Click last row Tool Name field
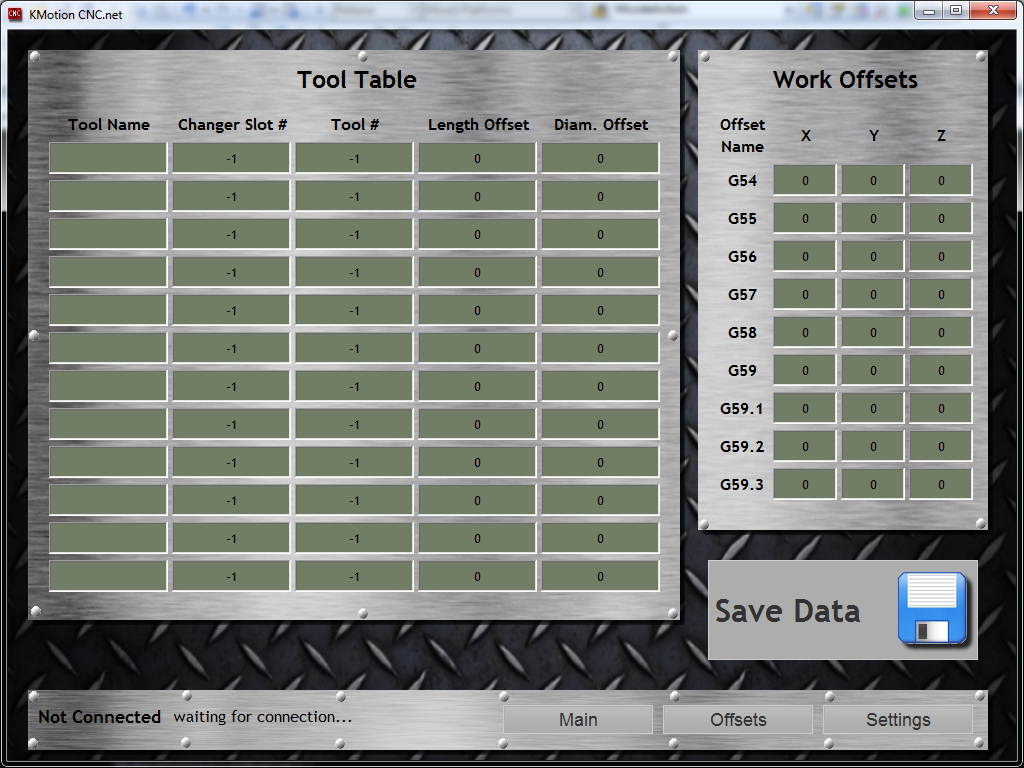 tap(108, 576)
